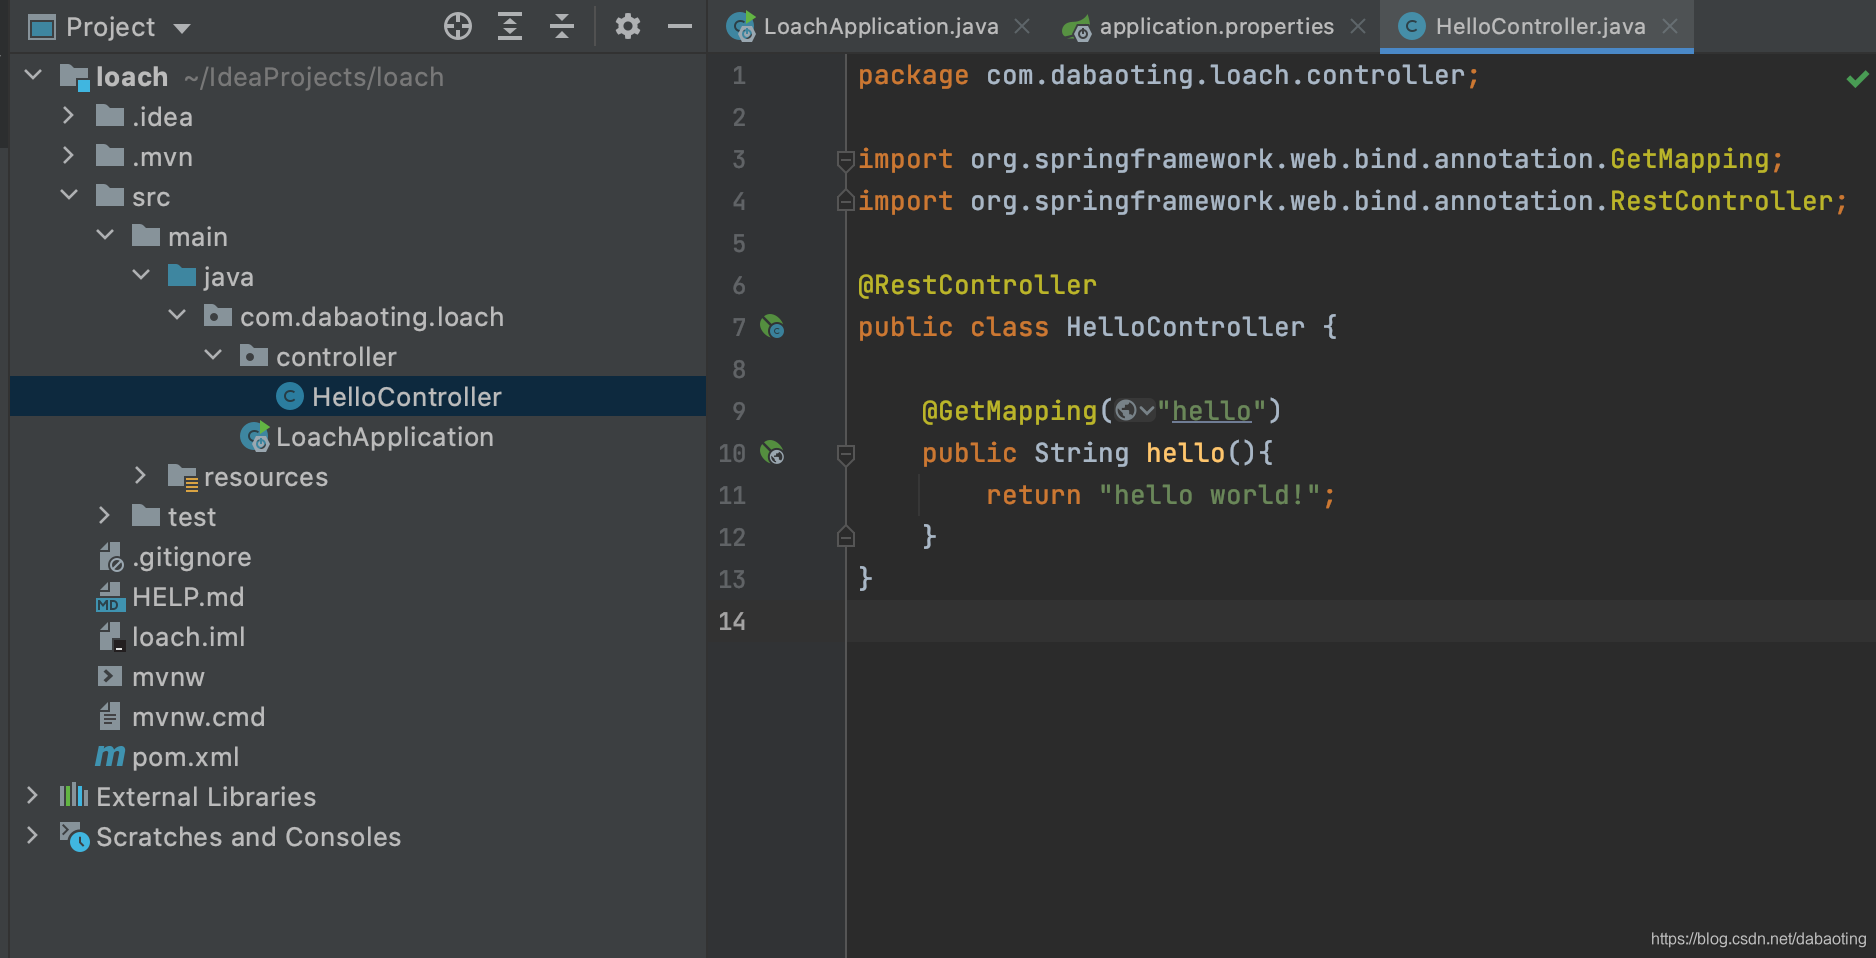Click the HelloController class icon in tree
This screenshot has width=1876, height=958.
pos(290,397)
